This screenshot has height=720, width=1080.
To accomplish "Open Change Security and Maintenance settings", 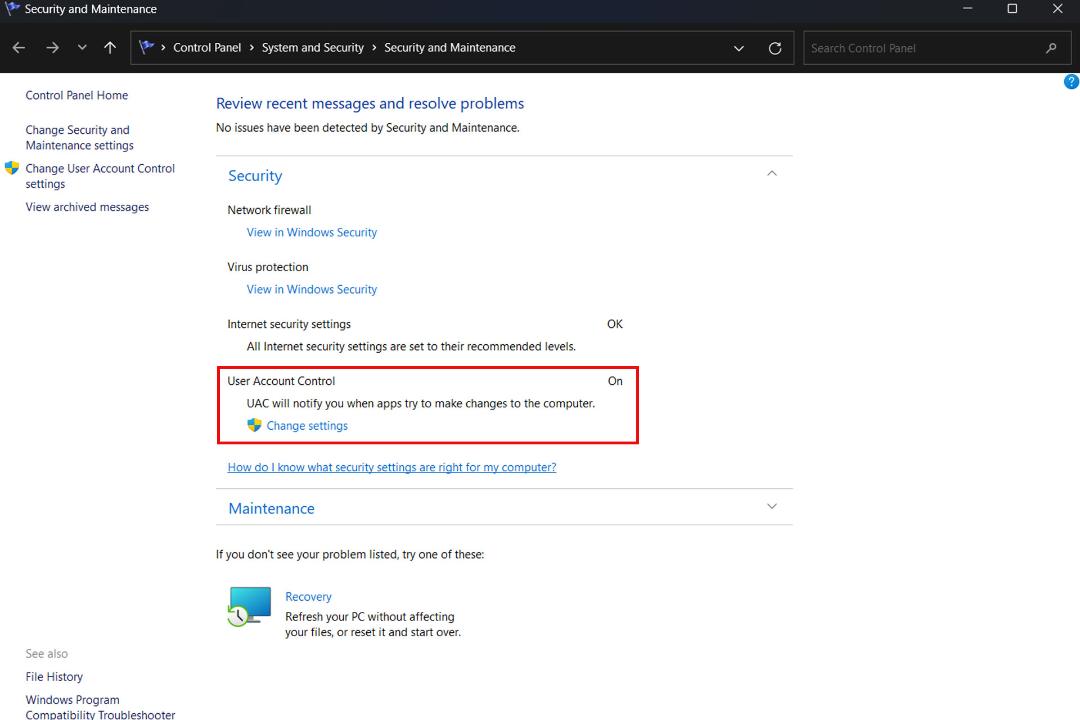I will pos(79,137).
